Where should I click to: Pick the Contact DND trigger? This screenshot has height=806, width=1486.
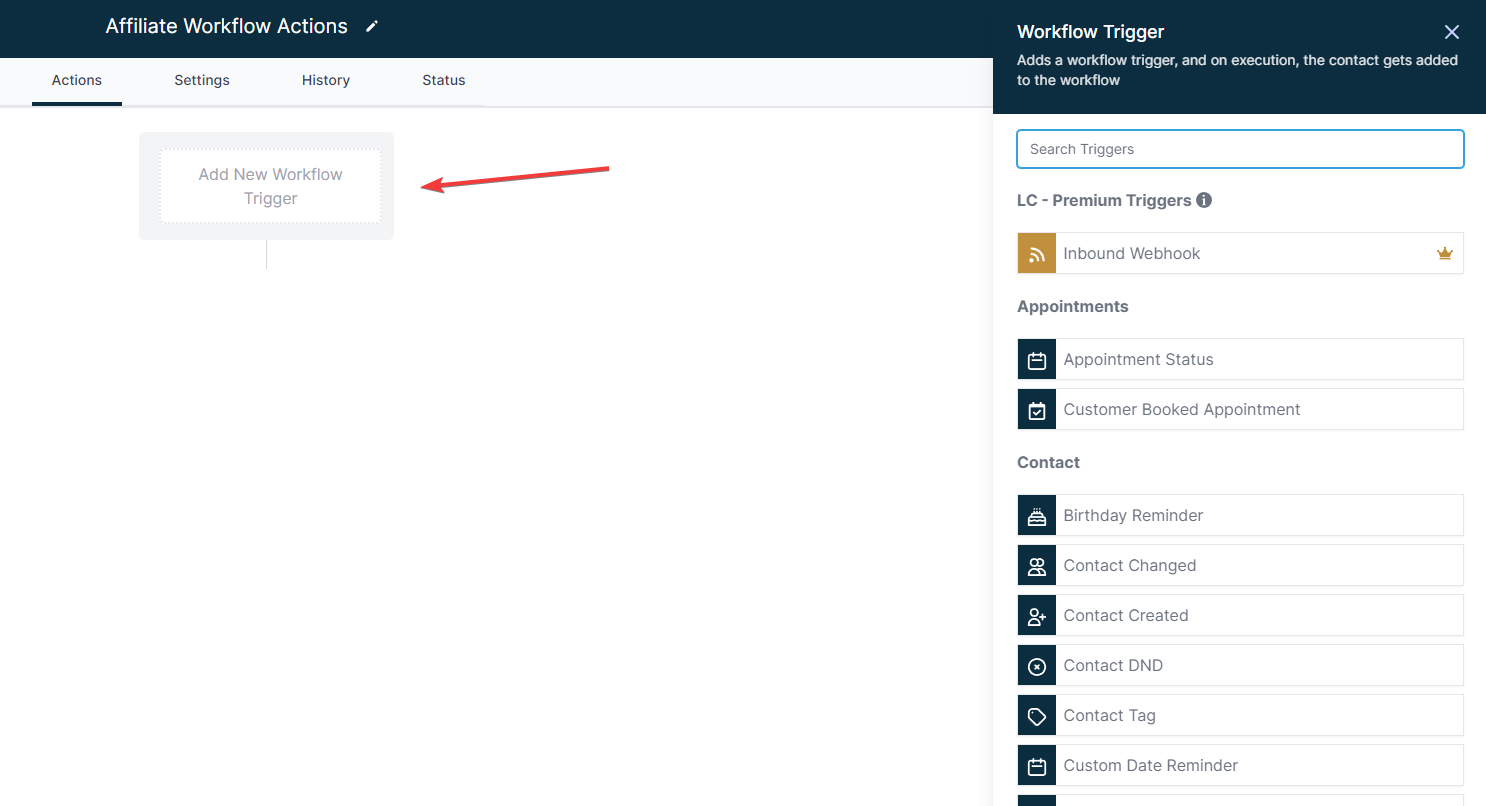pos(1240,665)
